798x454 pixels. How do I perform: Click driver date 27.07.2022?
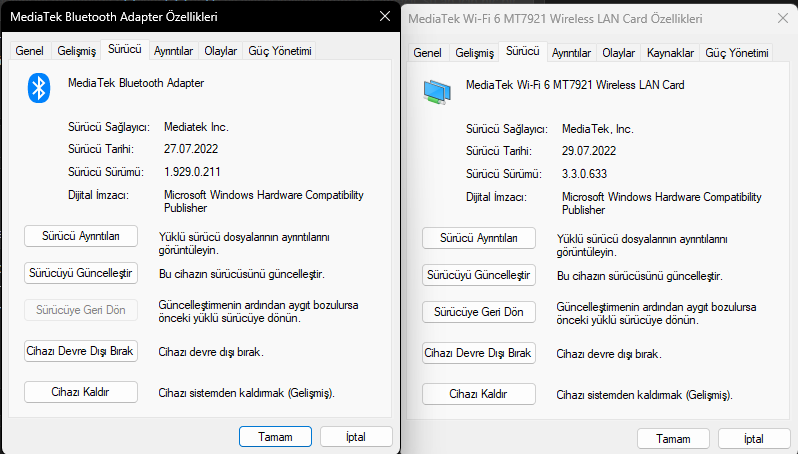[191, 149]
